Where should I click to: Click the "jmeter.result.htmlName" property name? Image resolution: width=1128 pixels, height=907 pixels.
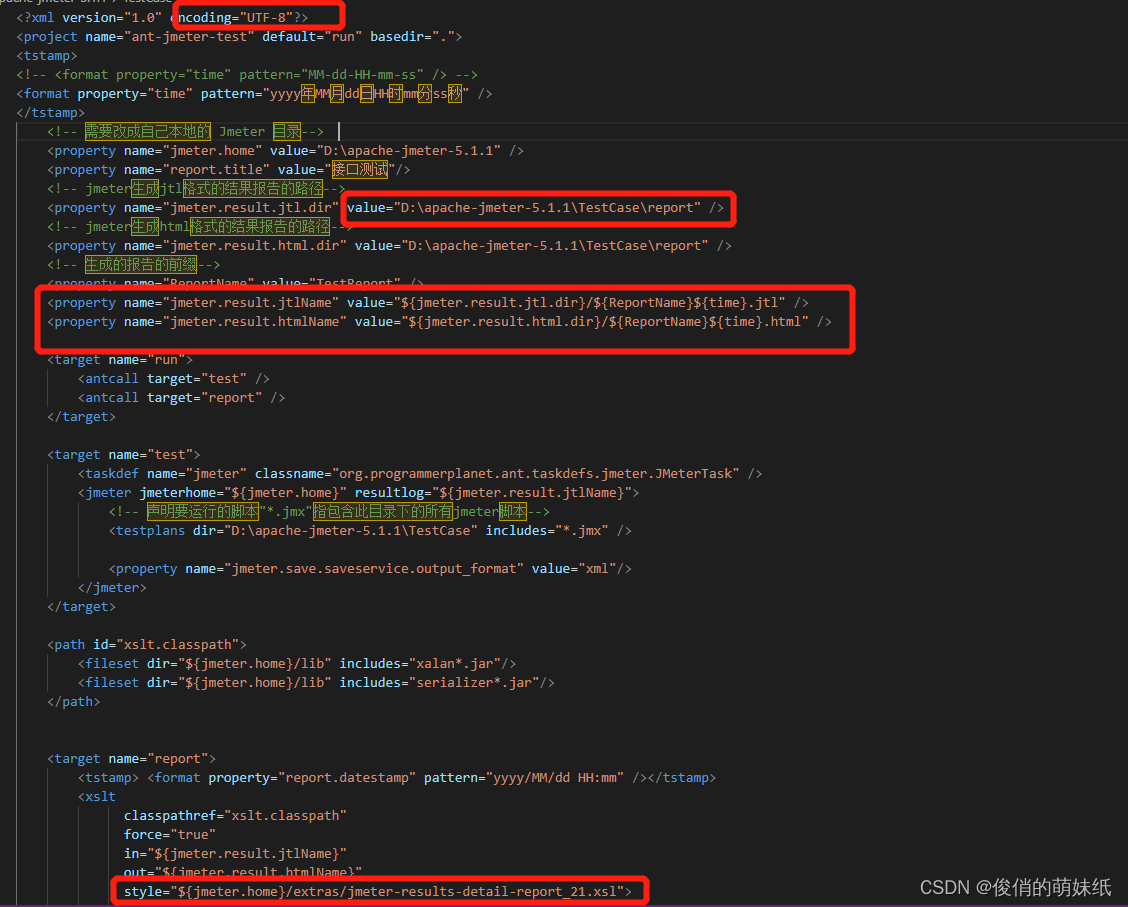(x=255, y=322)
